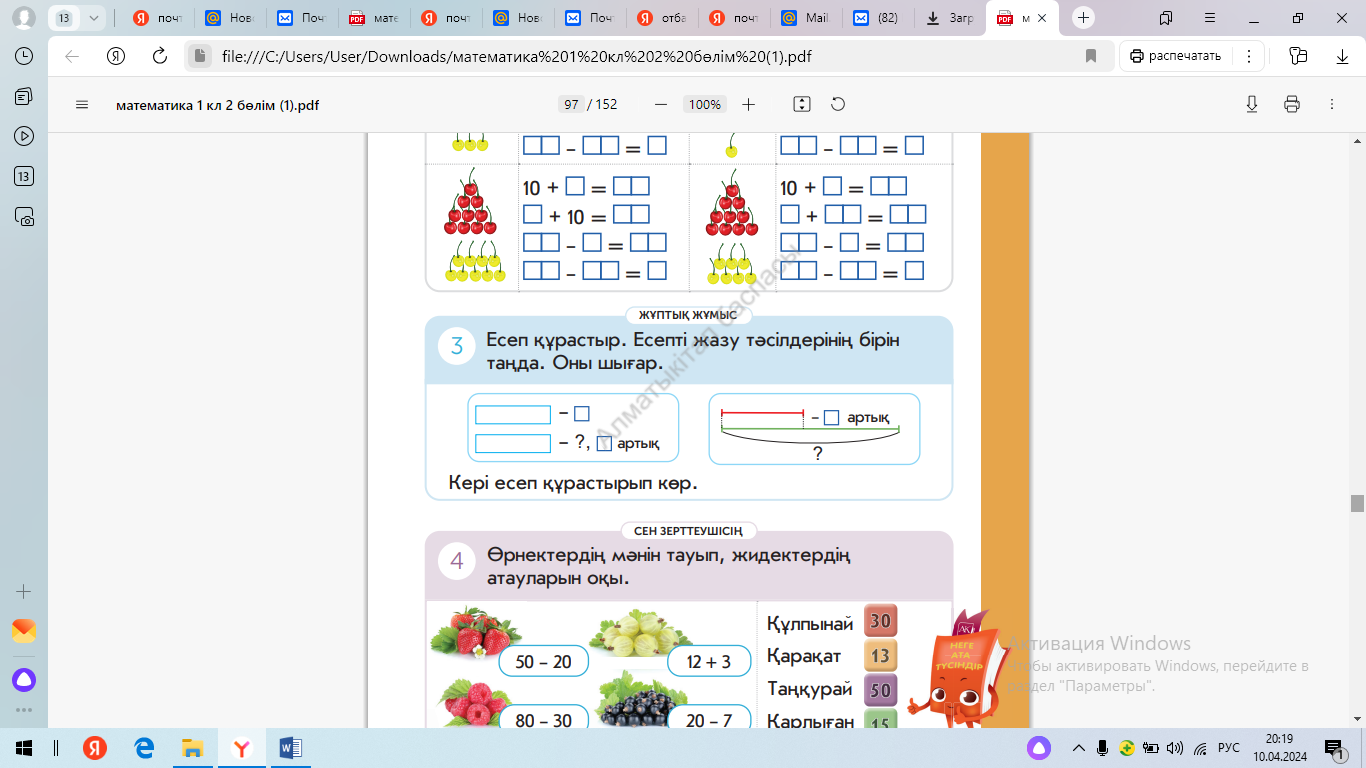Screen dimensions: 1366x768
Task: Open options dots next to распечатать
Action: pyautogui.click(x=1250, y=56)
